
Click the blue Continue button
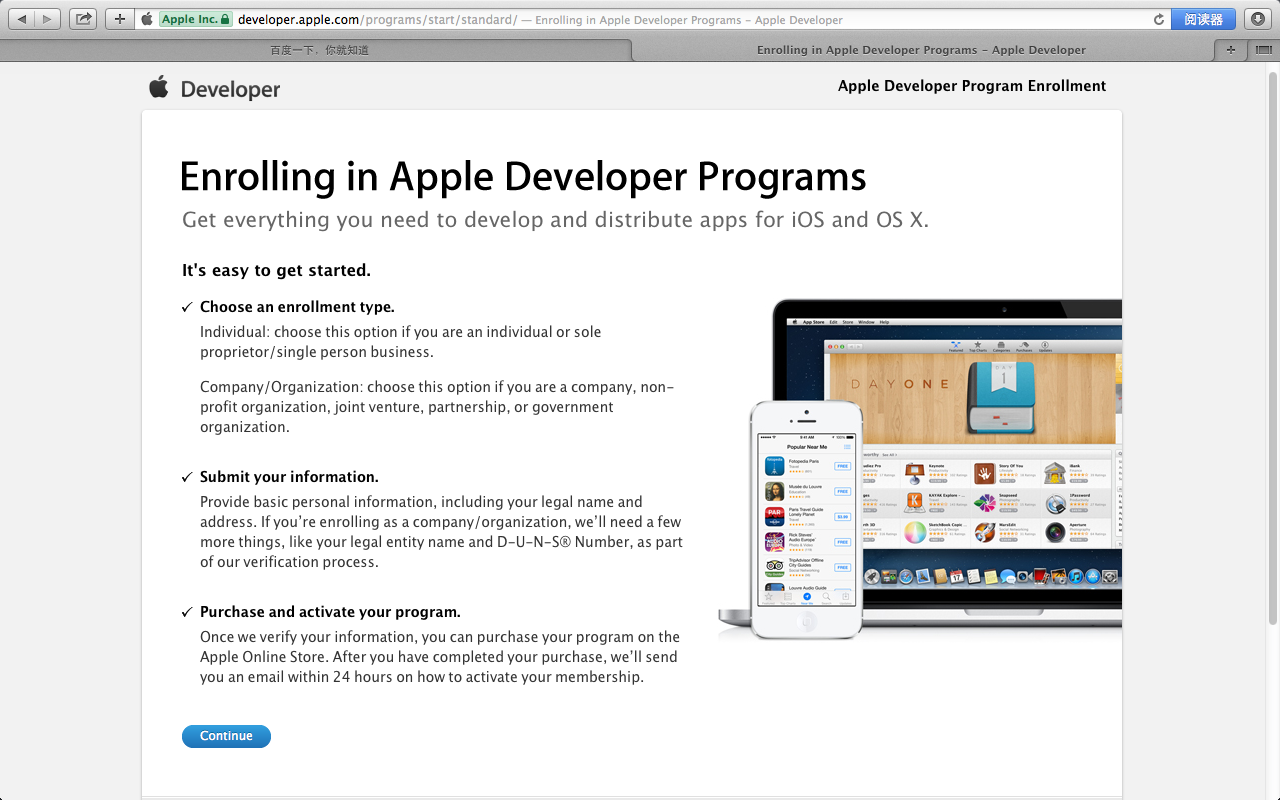(226, 736)
